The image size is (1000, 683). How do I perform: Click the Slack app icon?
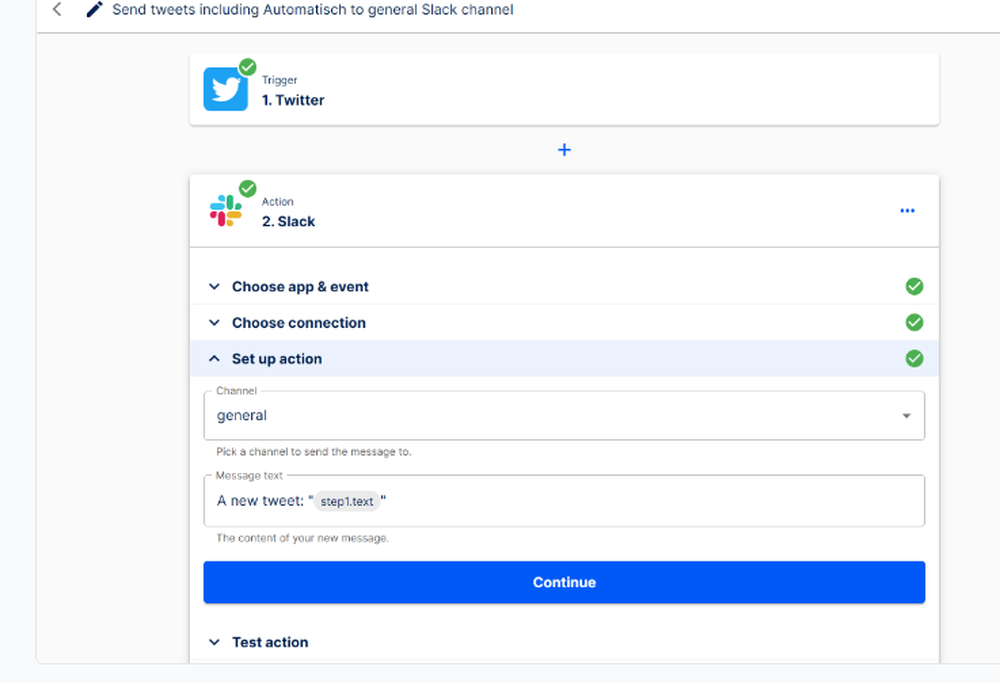click(226, 211)
